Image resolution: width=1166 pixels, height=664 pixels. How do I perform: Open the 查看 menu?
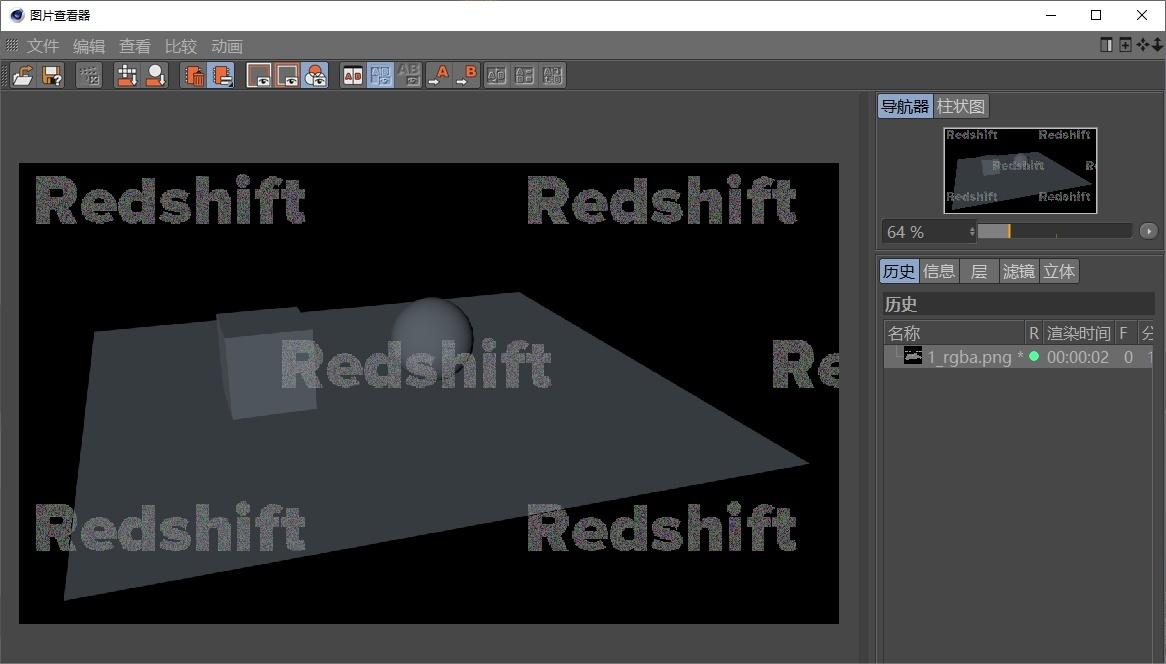135,46
